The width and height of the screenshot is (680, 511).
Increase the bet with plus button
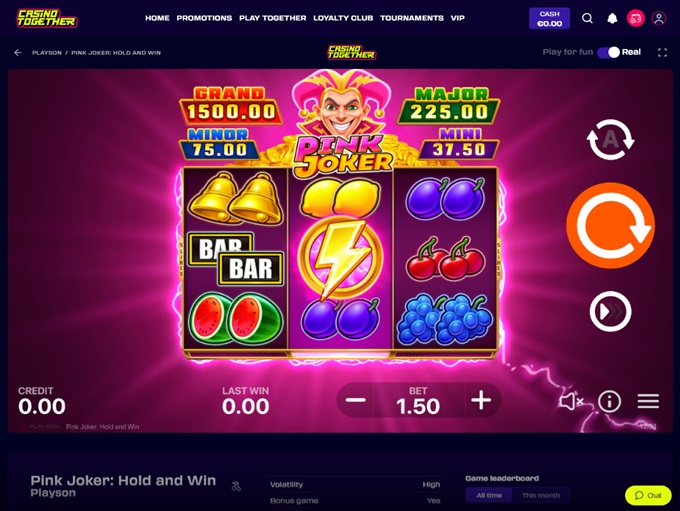click(481, 400)
